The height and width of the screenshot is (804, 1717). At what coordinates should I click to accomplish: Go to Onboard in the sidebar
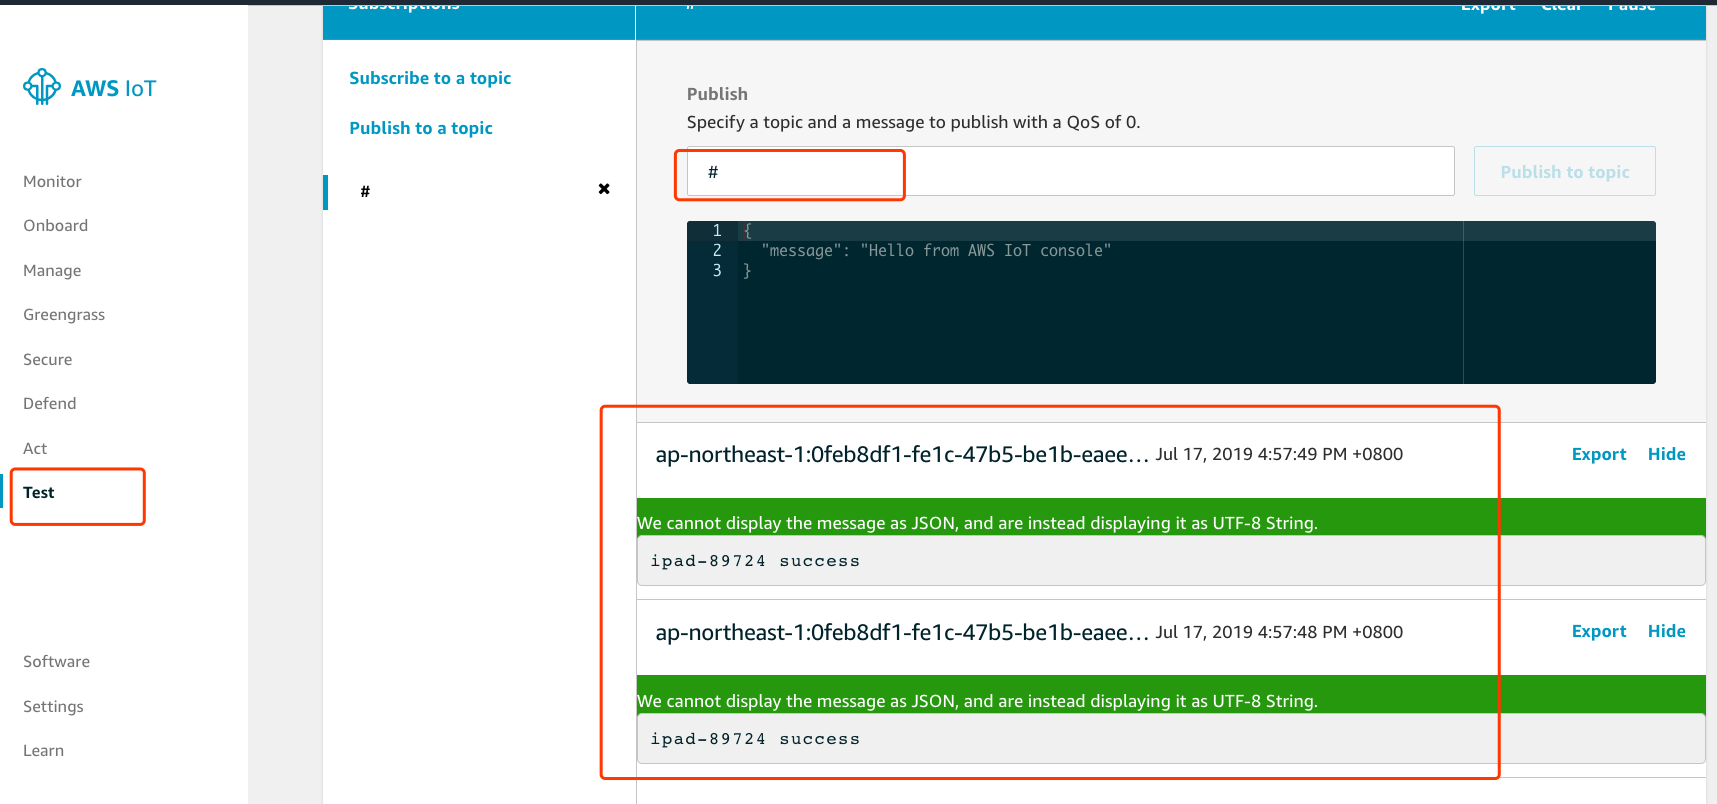pyautogui.click(x=56, y=226)
